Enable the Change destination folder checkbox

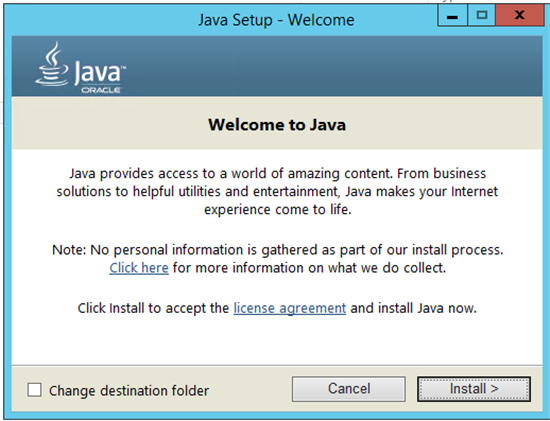pos(34,390)
